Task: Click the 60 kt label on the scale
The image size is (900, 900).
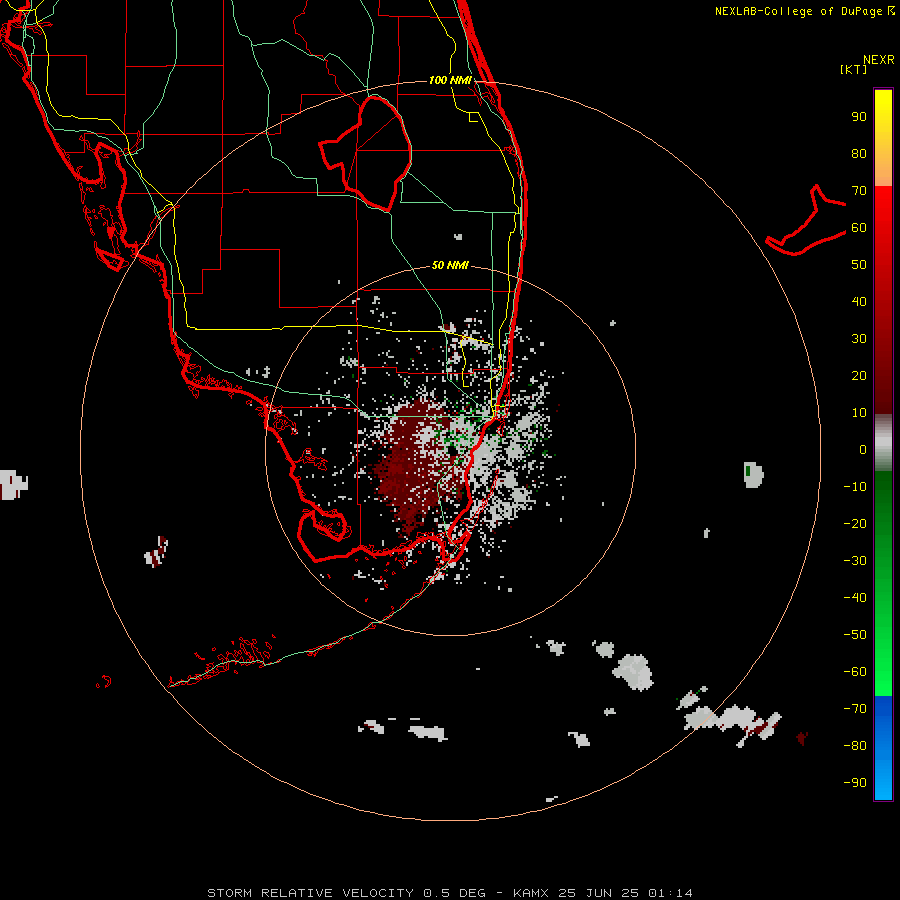Action: point(859,227)
